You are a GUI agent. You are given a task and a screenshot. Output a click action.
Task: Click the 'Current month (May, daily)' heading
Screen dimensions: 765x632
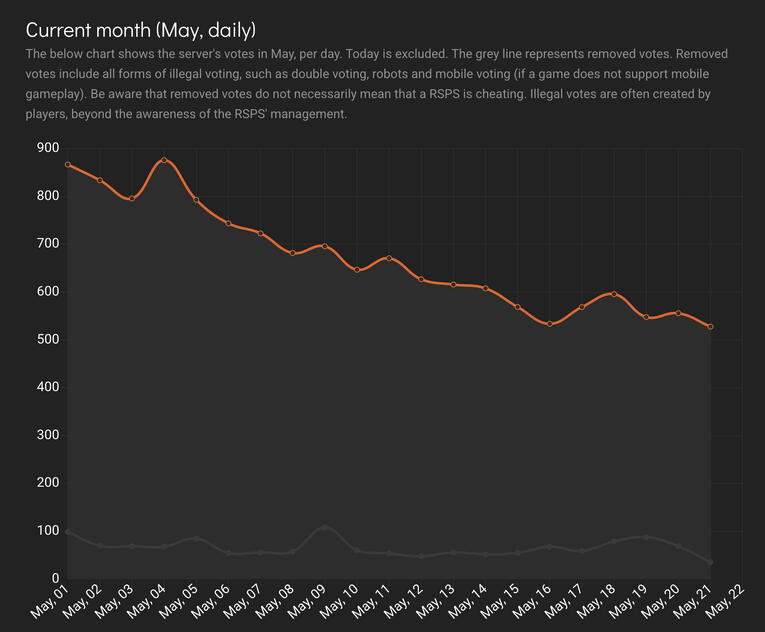tap(140, 30)
